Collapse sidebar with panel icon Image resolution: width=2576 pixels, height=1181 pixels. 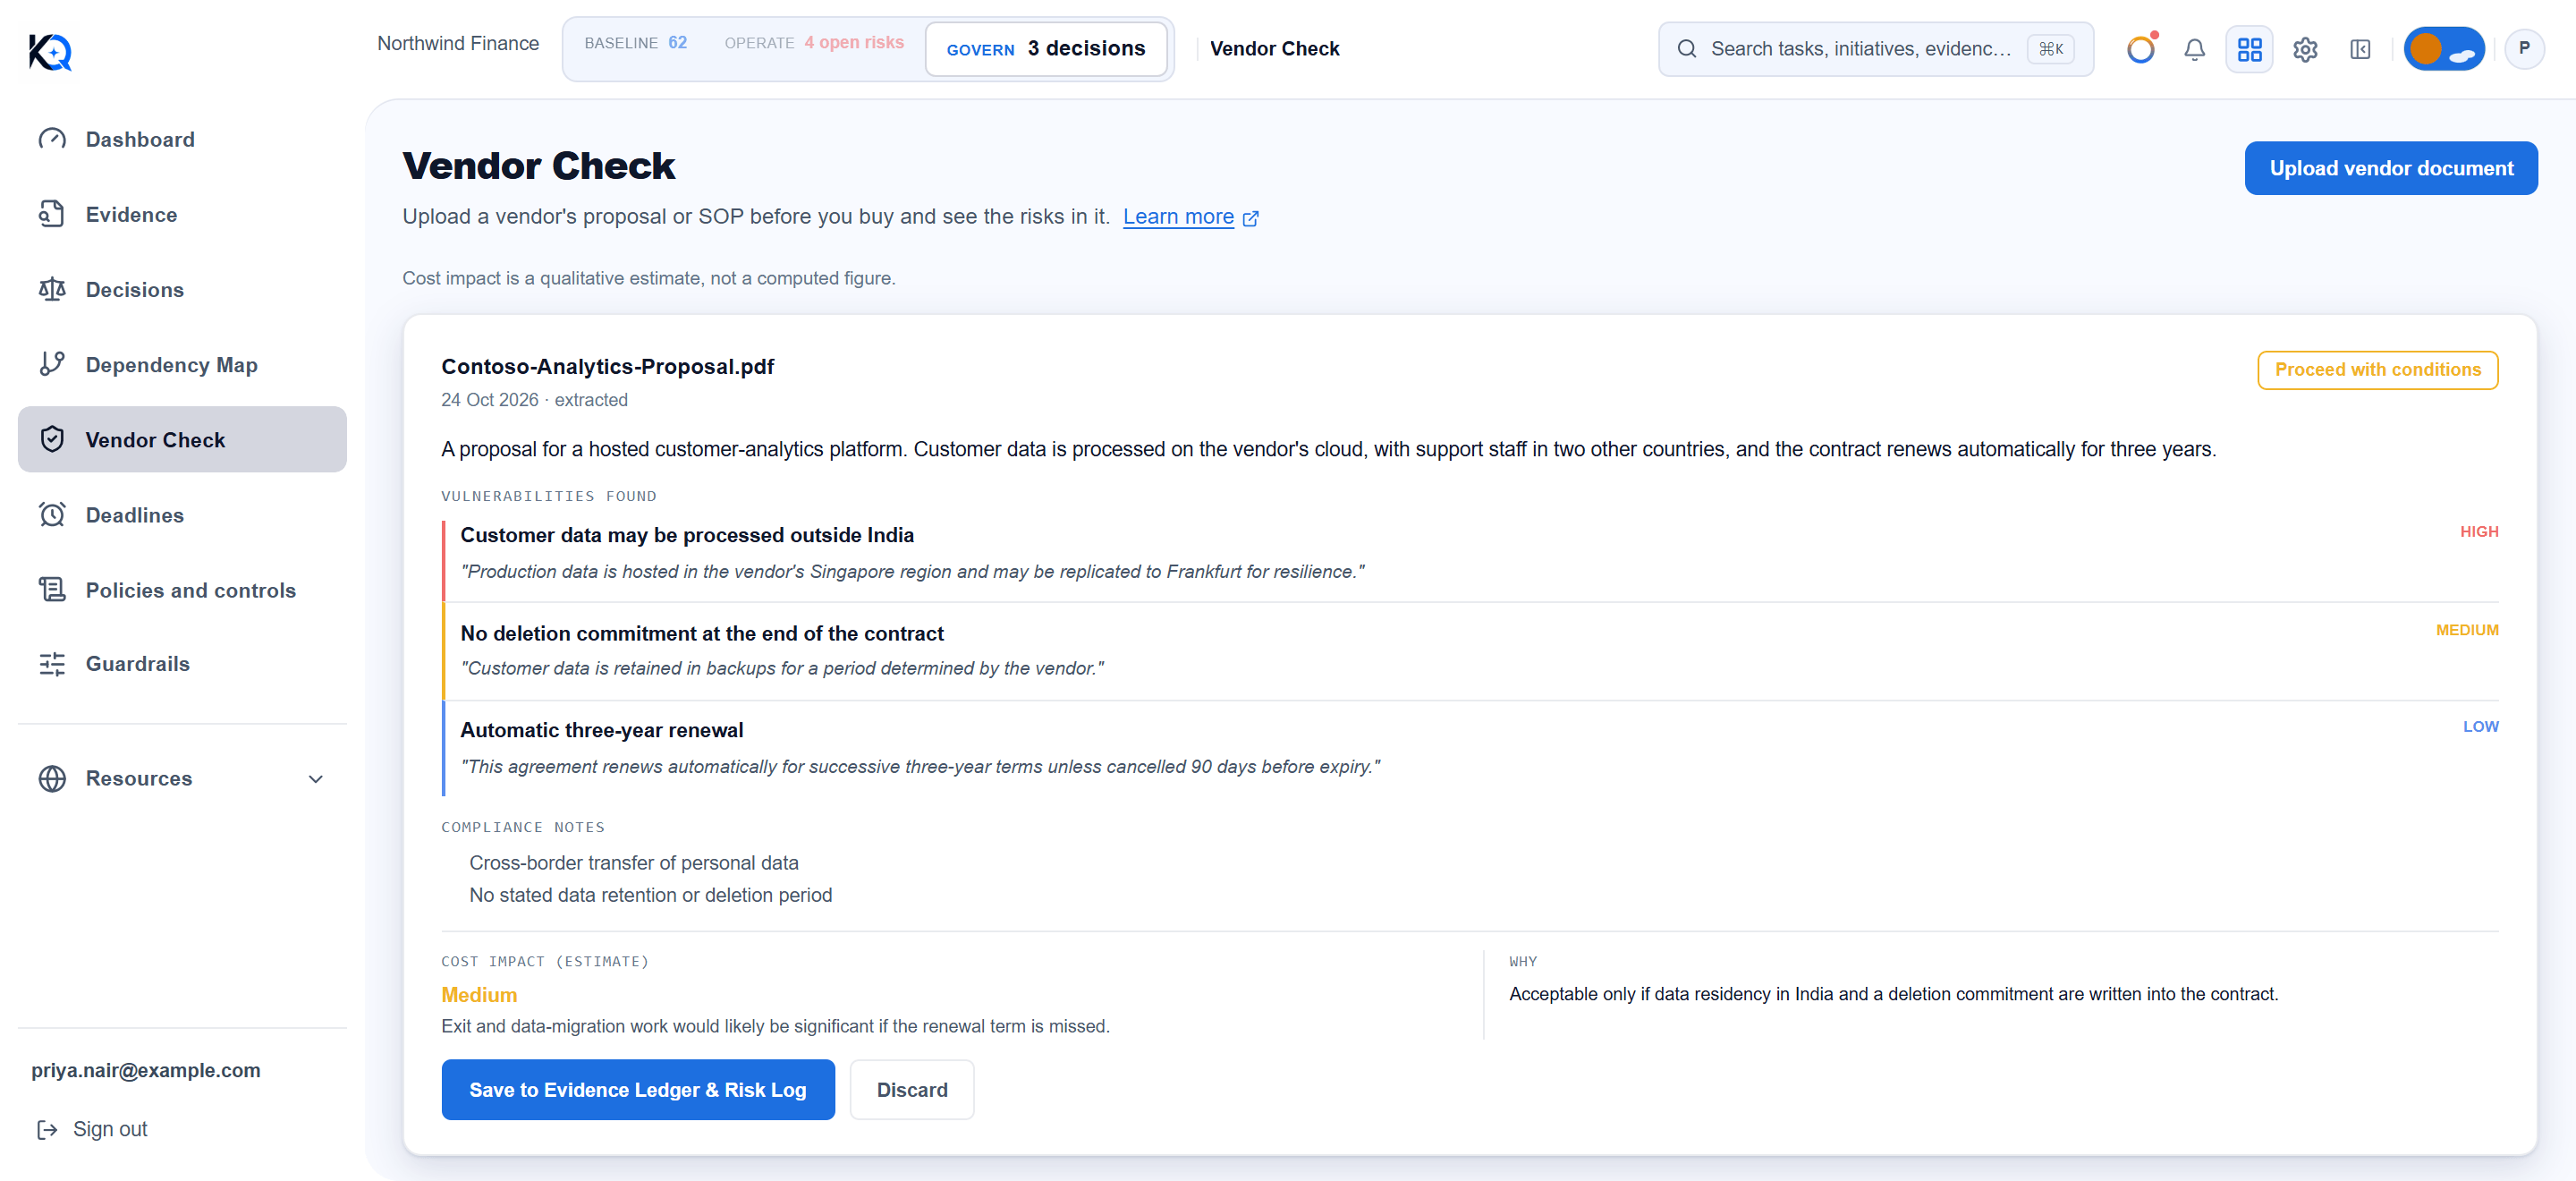click(x=2360, y=49)
